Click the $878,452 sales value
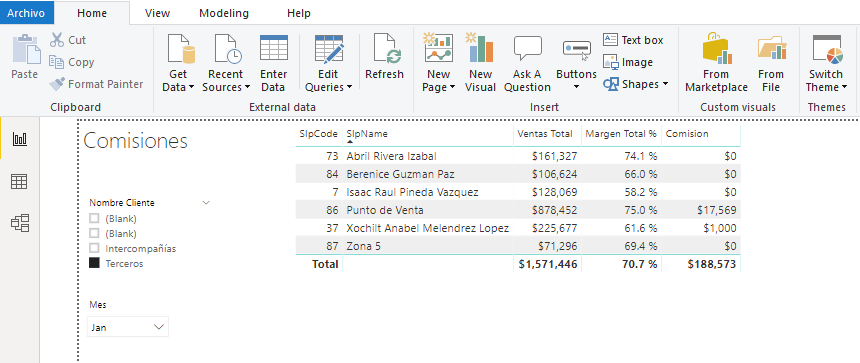 [x=554, y=210]
